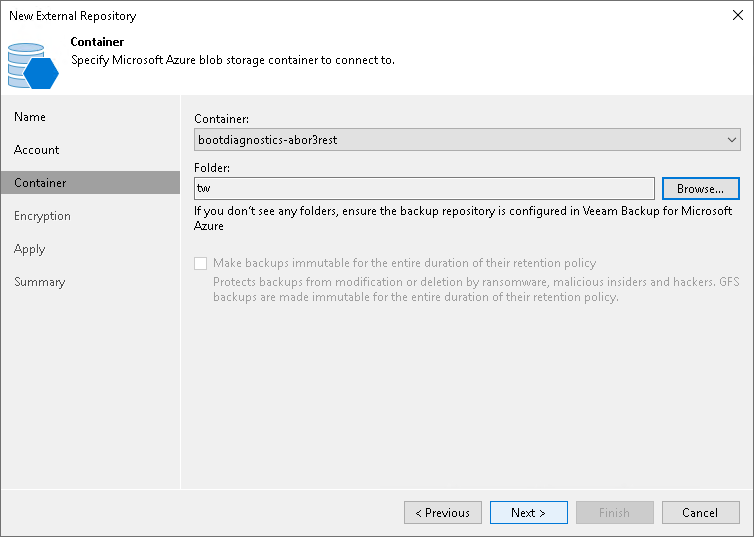
Task: Enable the make backups immutable checkbox
Action: [x=201, y=264]
